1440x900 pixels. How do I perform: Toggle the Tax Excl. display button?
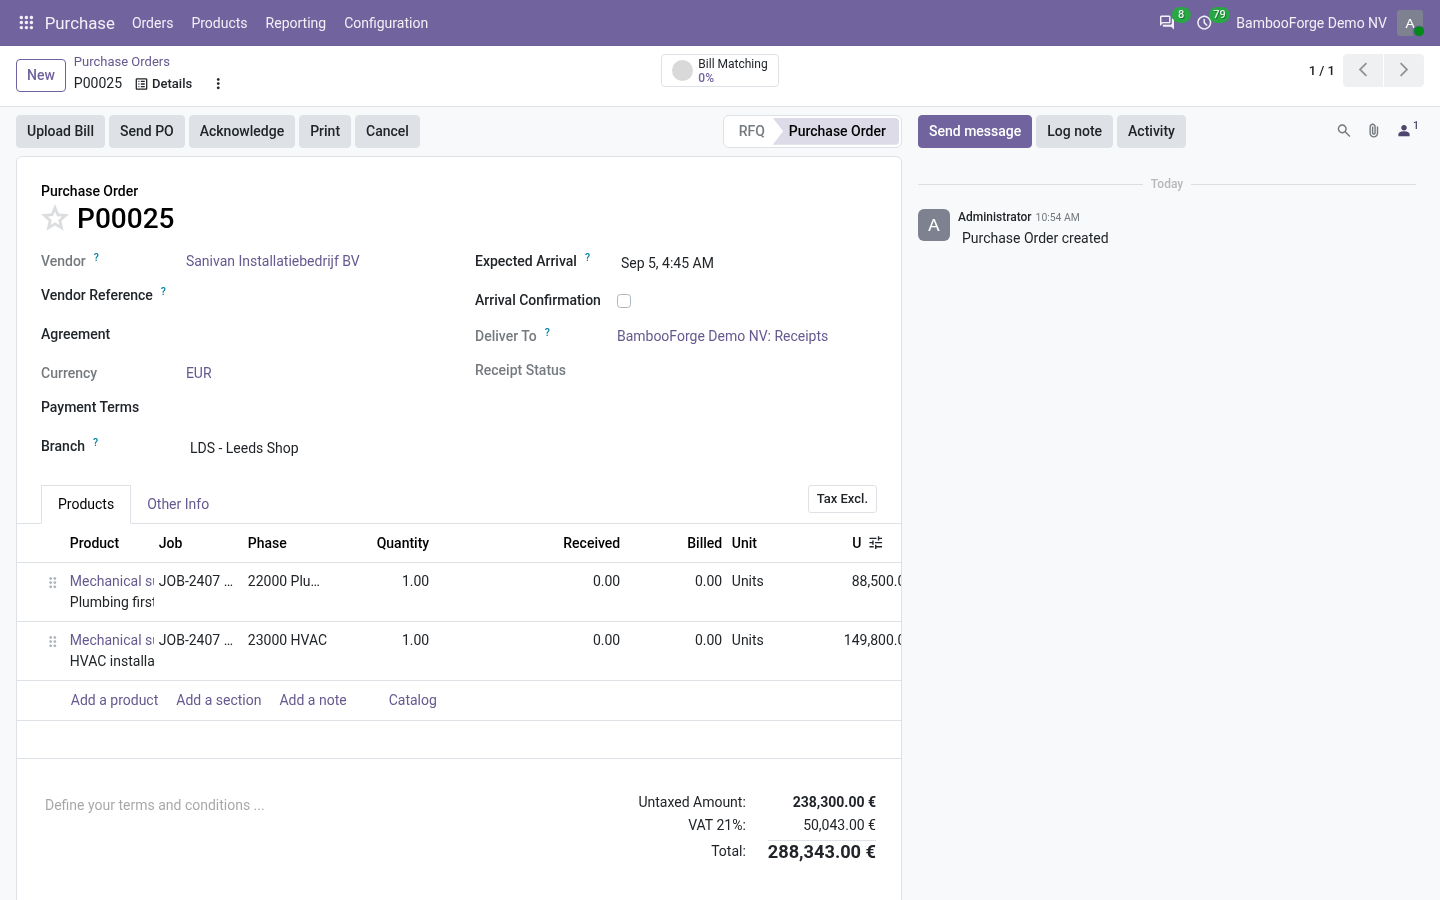click(x=842, y=499)
